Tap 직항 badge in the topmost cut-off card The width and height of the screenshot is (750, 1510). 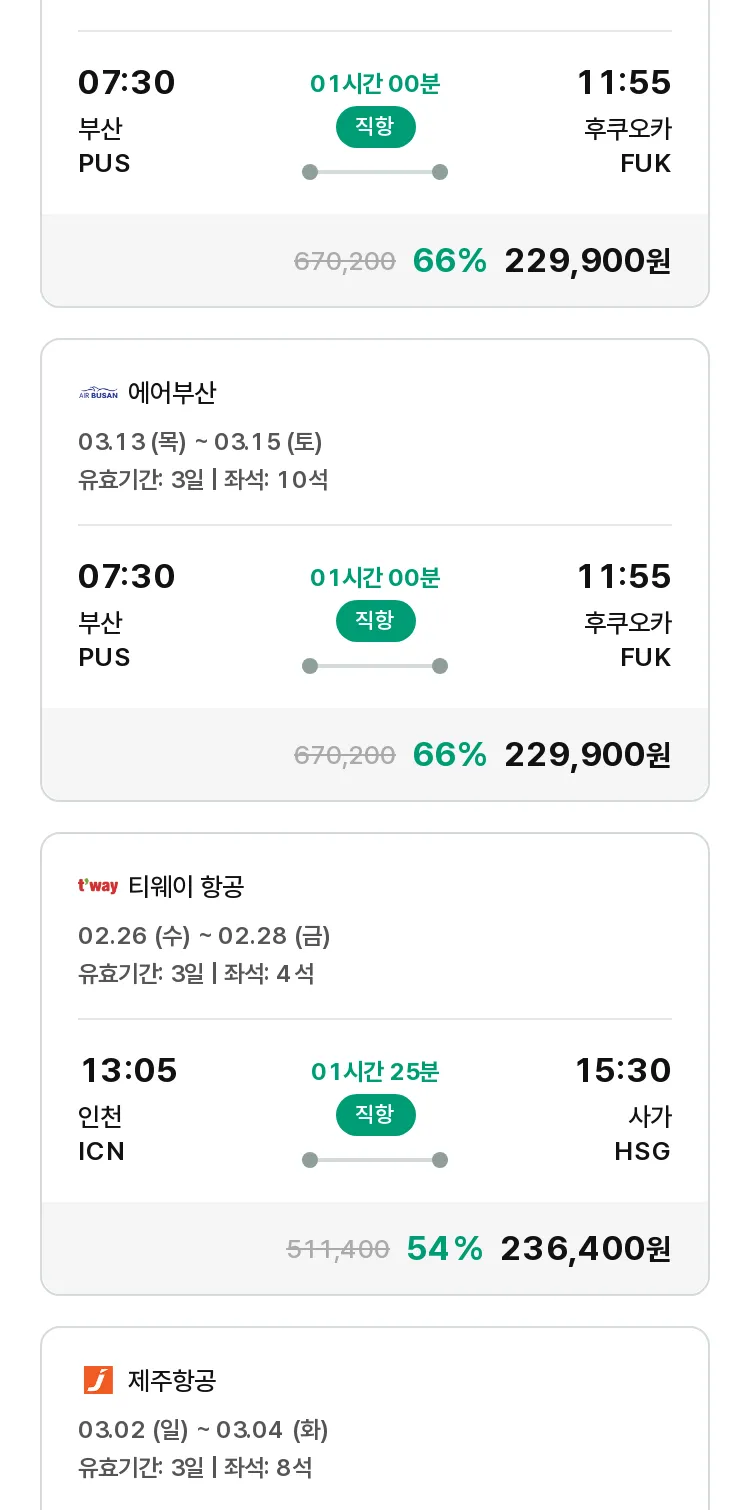click(375, 127)
